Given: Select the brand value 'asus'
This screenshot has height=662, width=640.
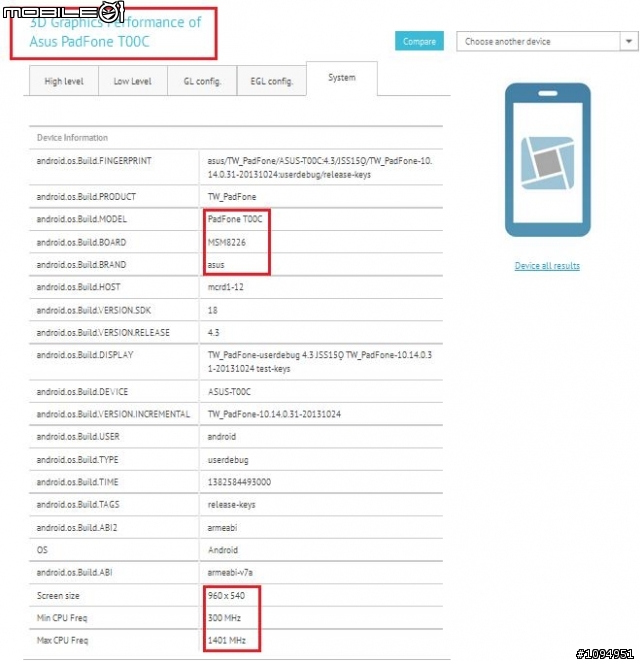Looking at the screenshot, I should (x=216, y=265).
